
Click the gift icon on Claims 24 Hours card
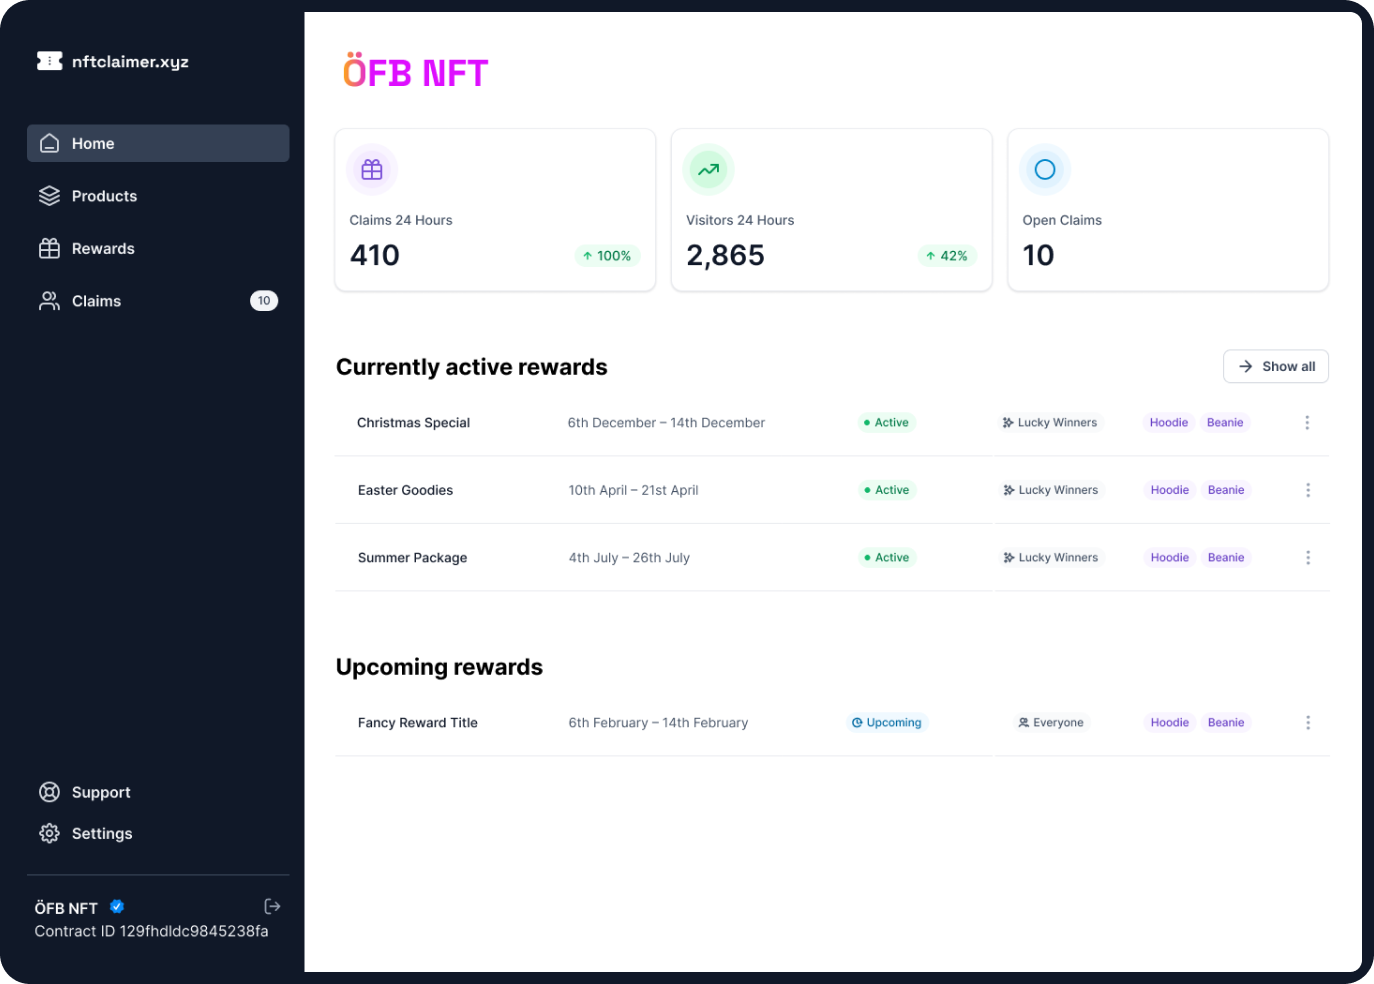[372, 170]
